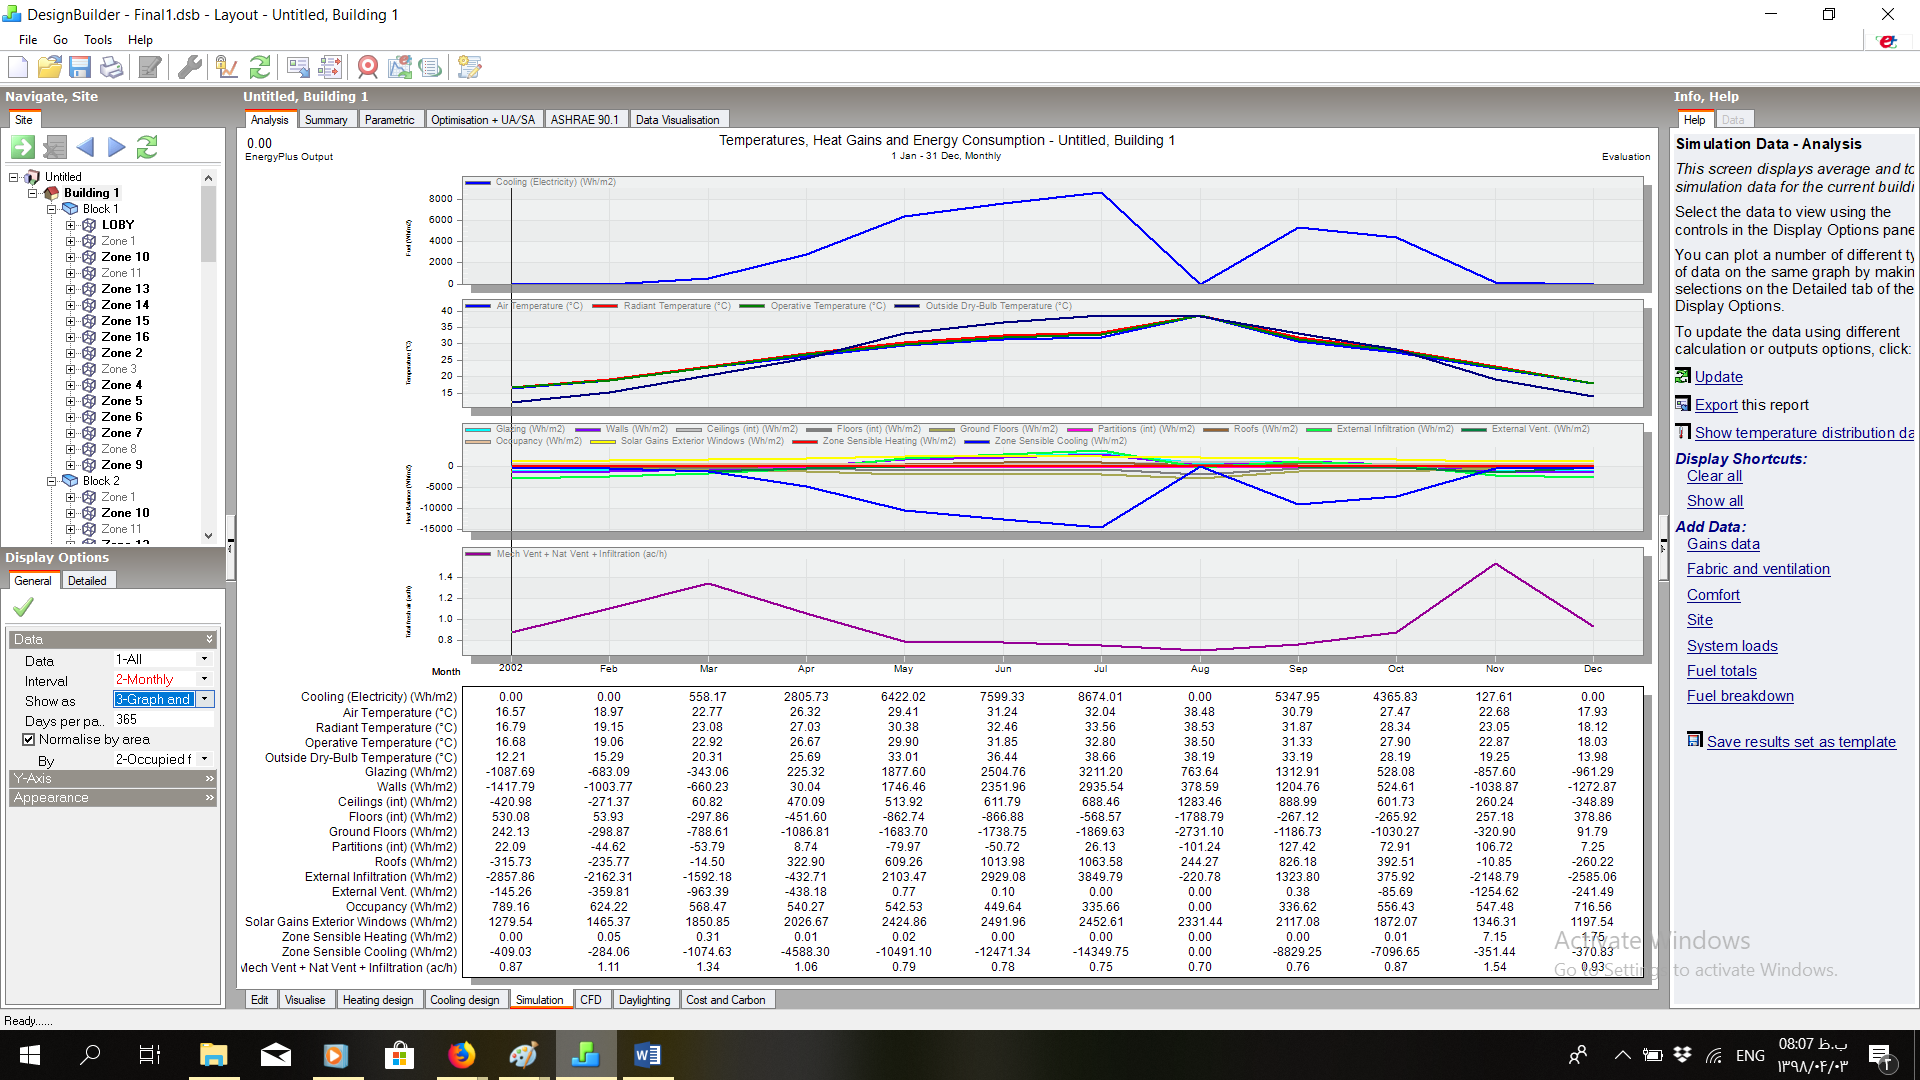Expand the Appearance section

113,797
